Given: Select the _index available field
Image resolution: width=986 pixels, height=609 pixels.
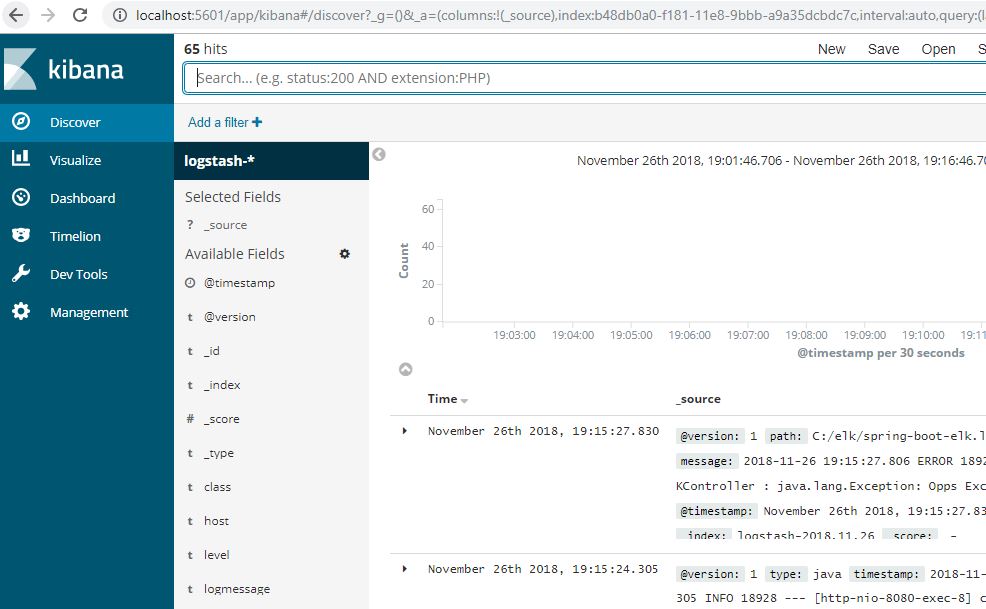Looking at the screenshot, I should pos(222,384).
